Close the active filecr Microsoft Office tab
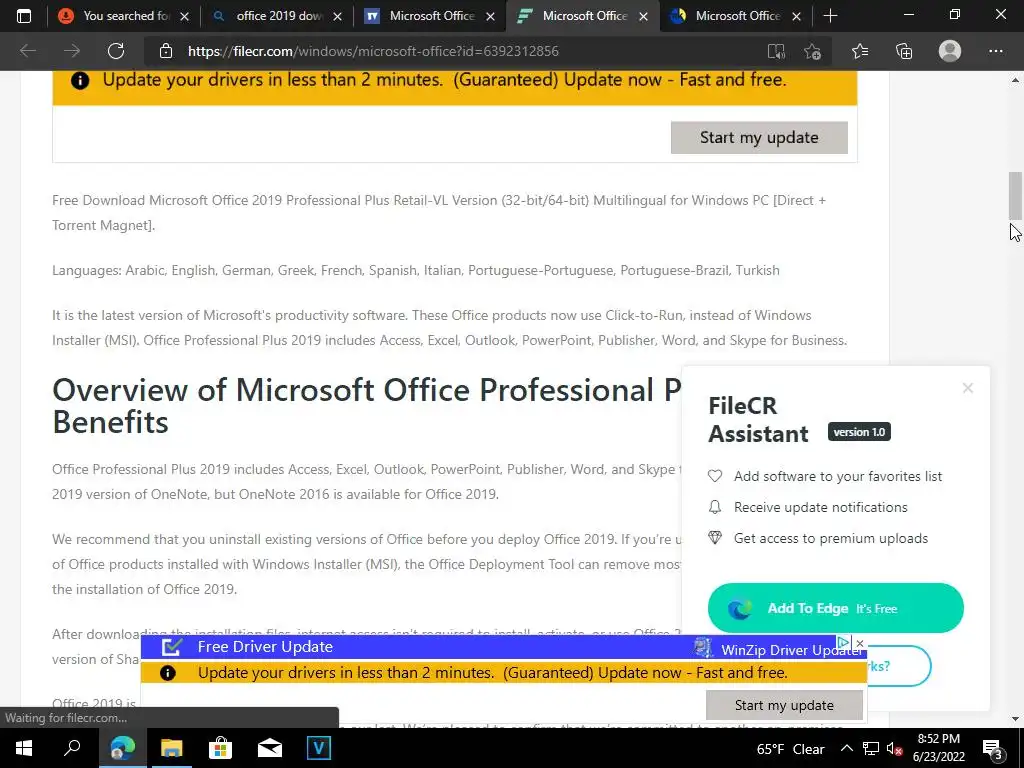The width and height of the screenshot is (1024, 768). click(643, 16)
